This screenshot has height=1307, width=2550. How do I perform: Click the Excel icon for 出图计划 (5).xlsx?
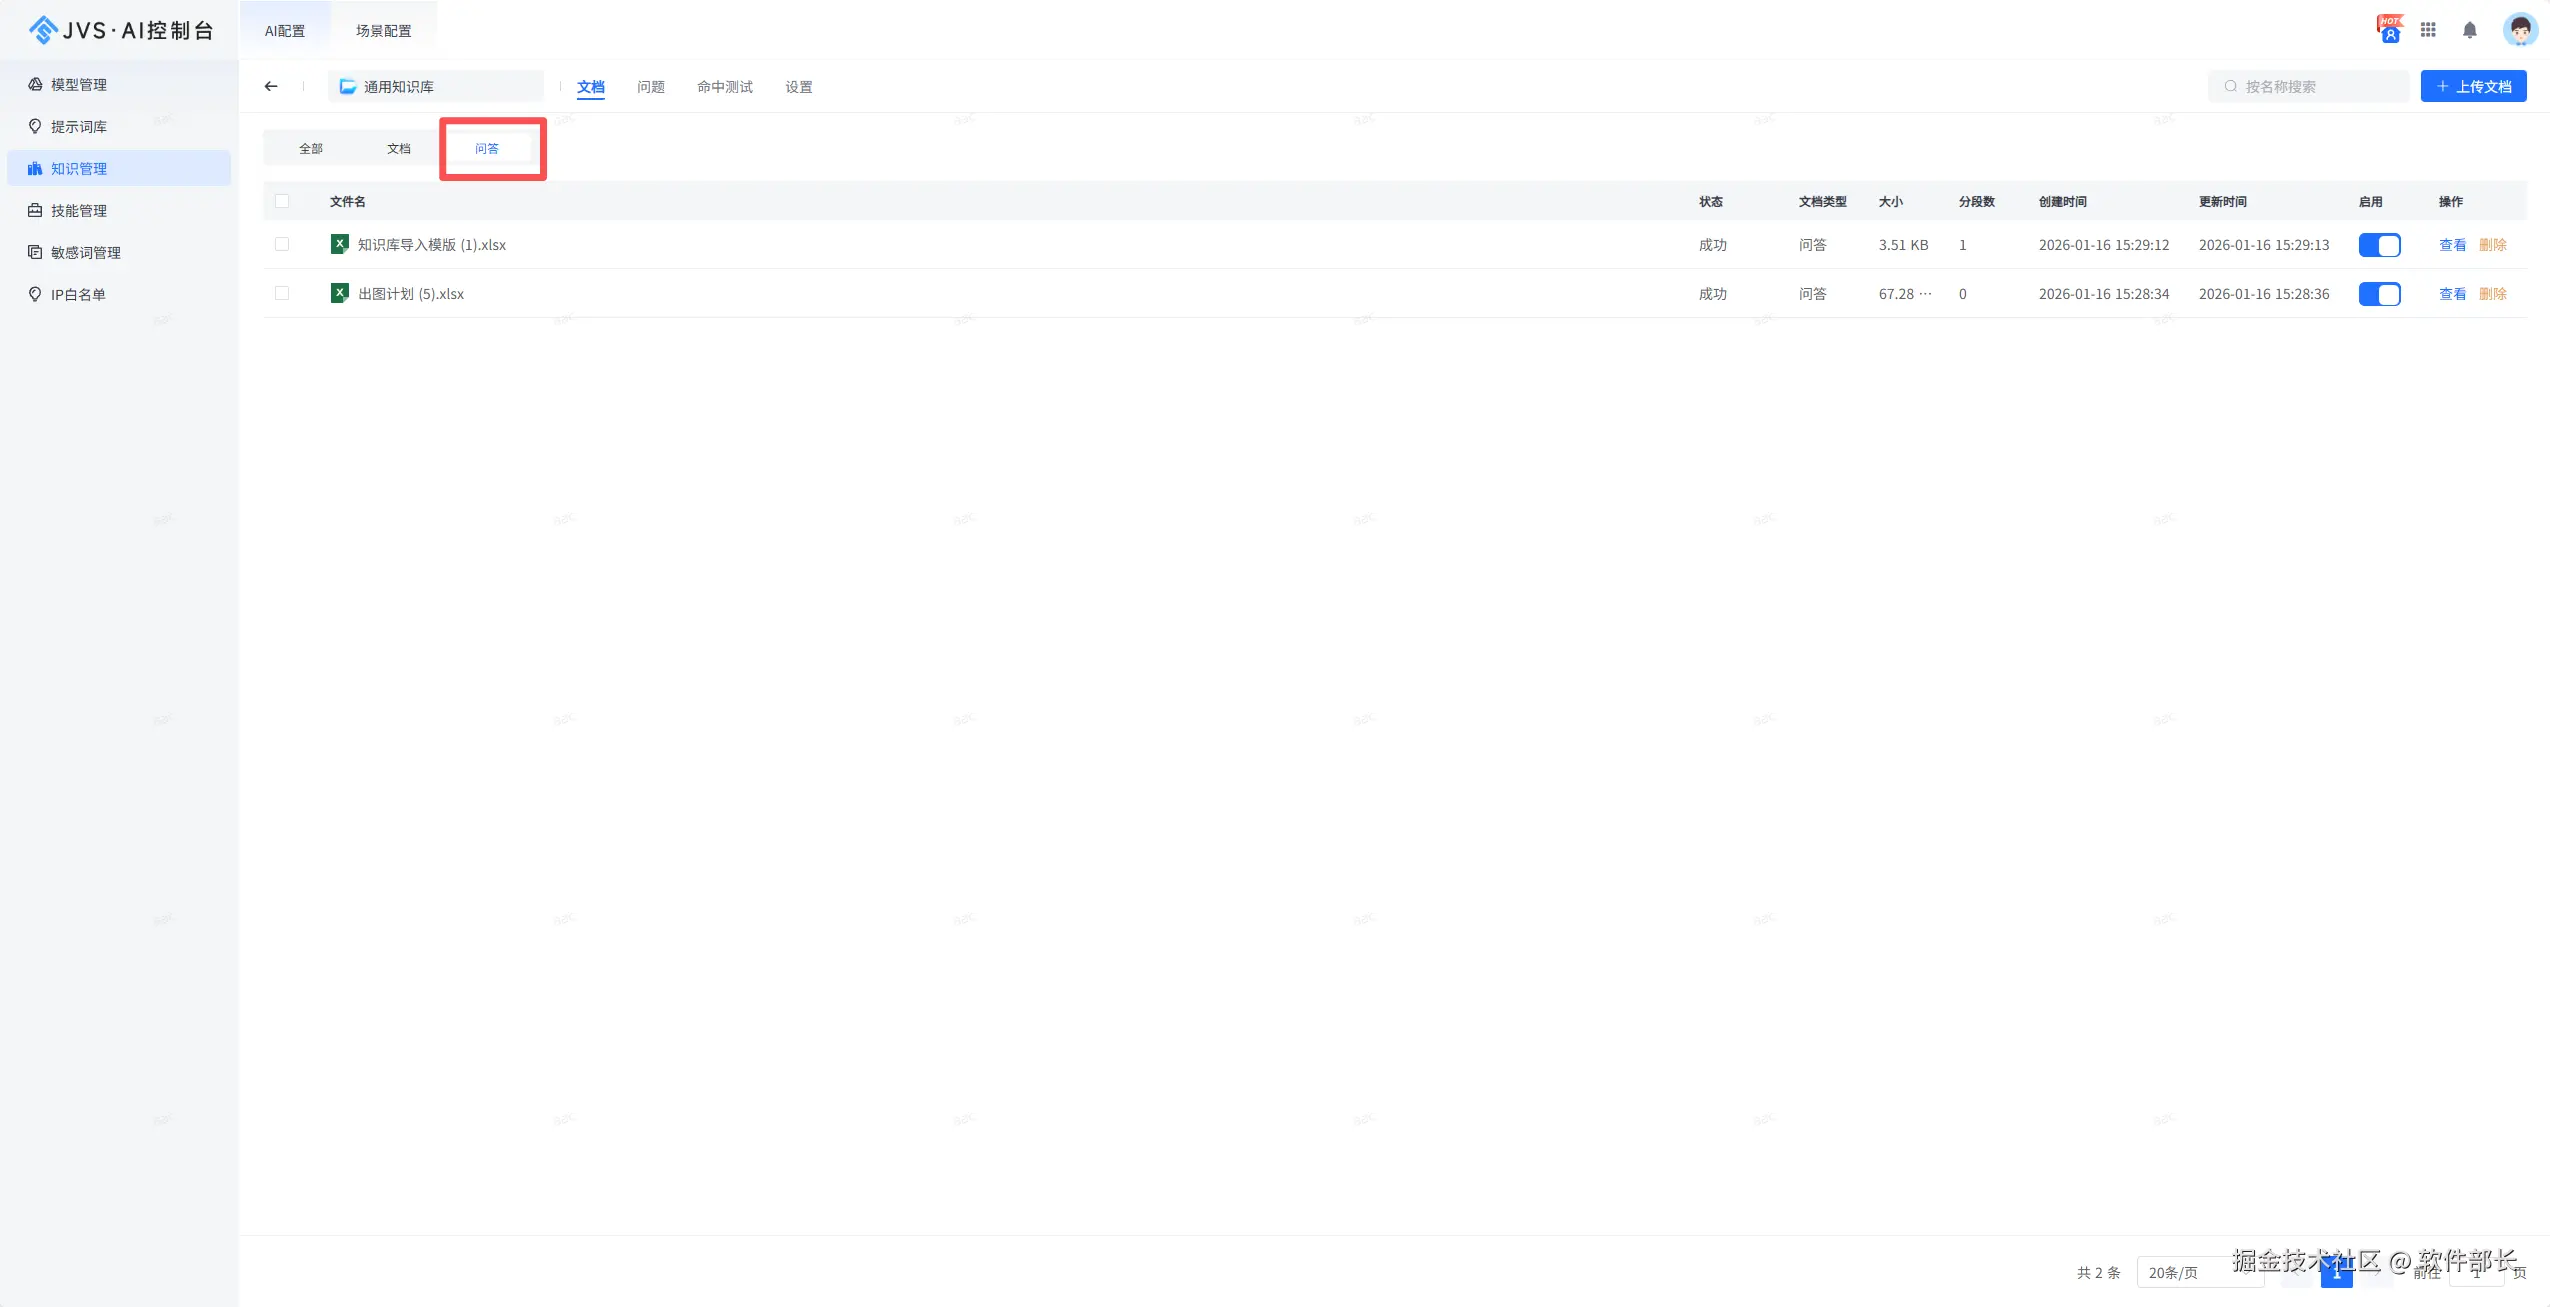pos(340,293)
